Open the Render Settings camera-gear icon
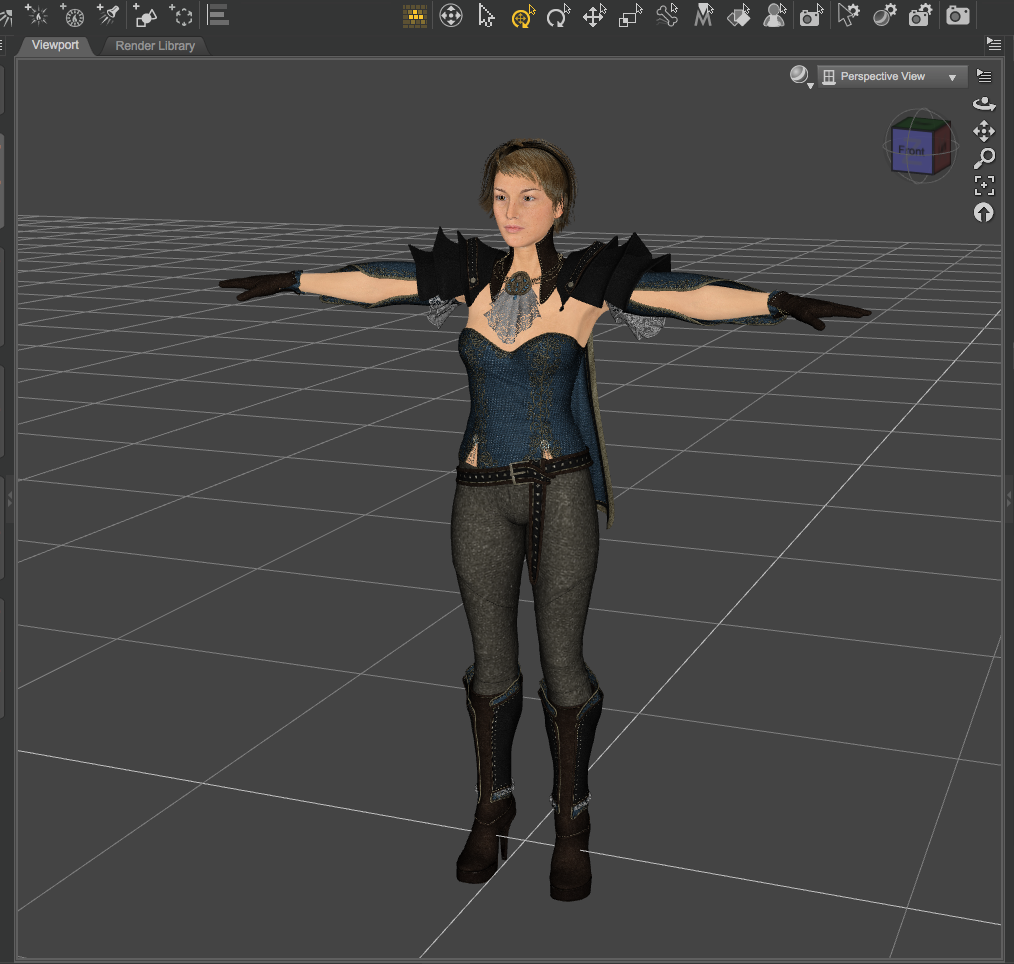The image size is (1014, 964). [x=920, y=16]
